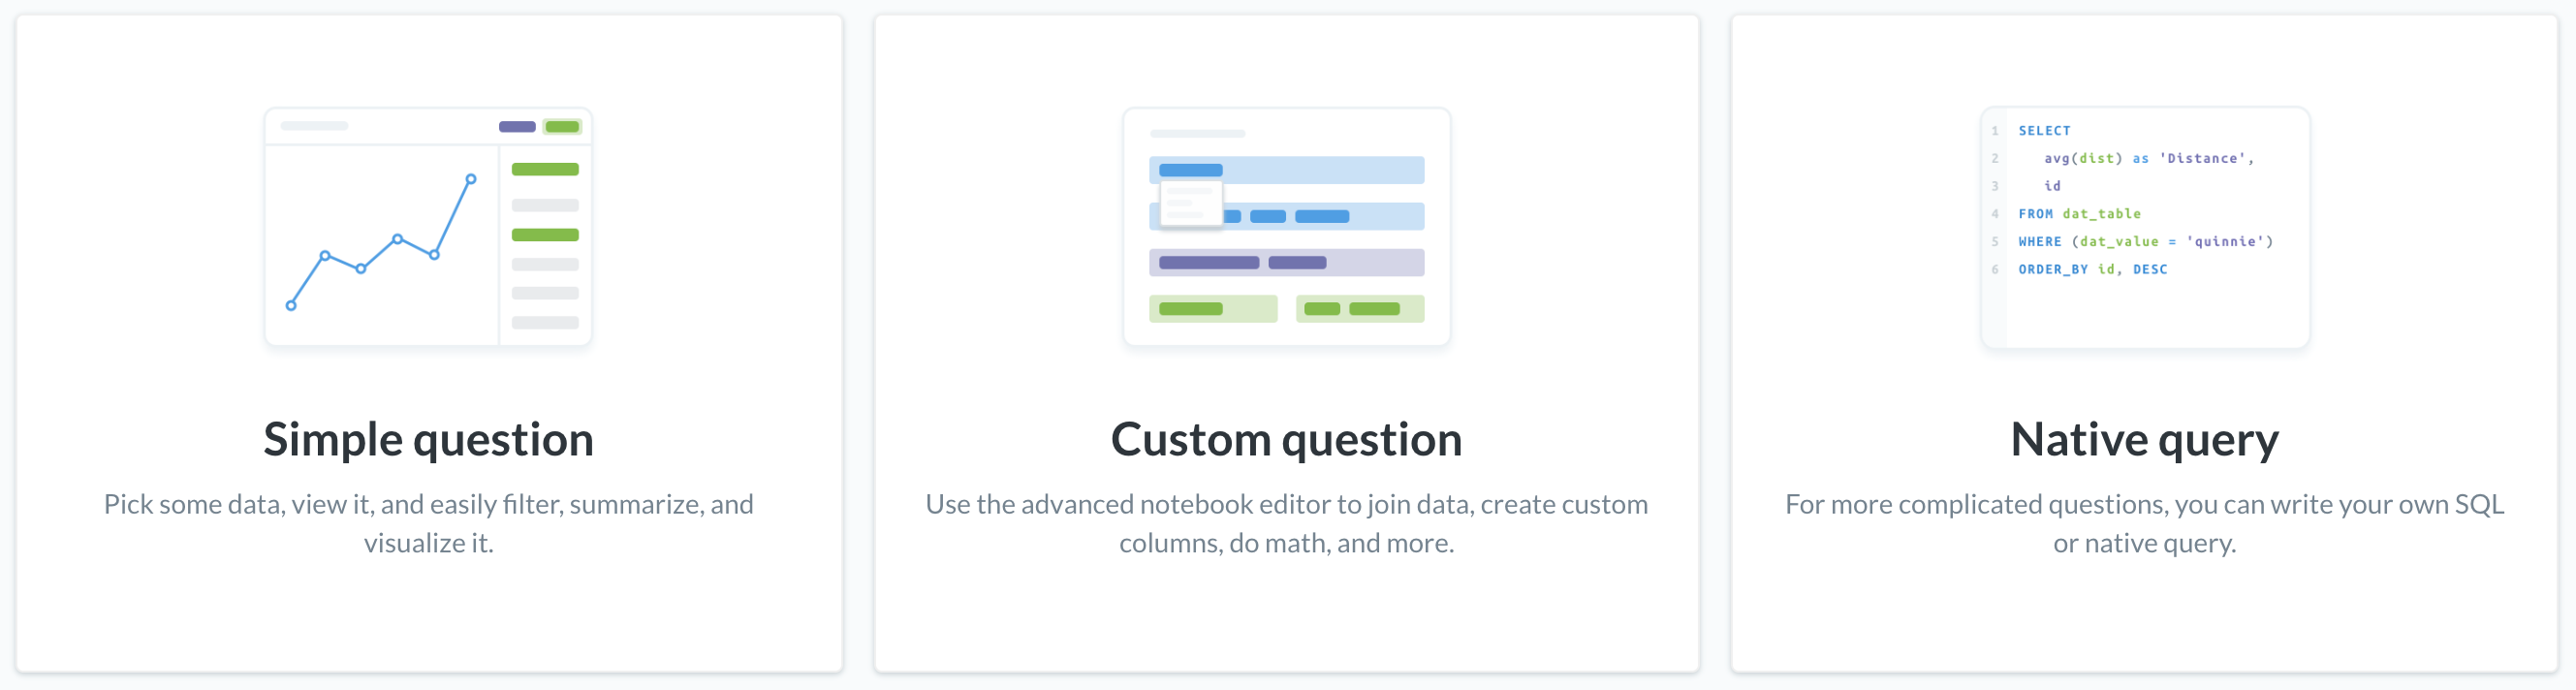Open the Native query SQL editor illustration
2576x690 pixels.
[2145, 227]
